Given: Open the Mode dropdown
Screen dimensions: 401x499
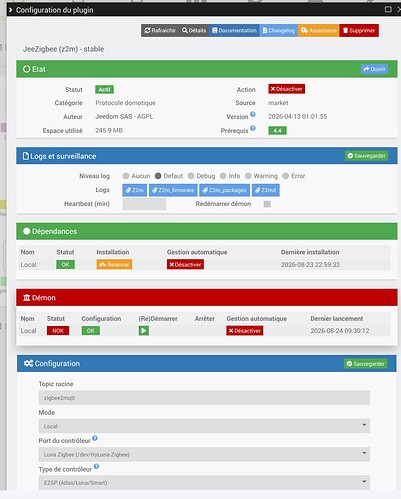Looking at the screenshot, I should pos(204,426).
